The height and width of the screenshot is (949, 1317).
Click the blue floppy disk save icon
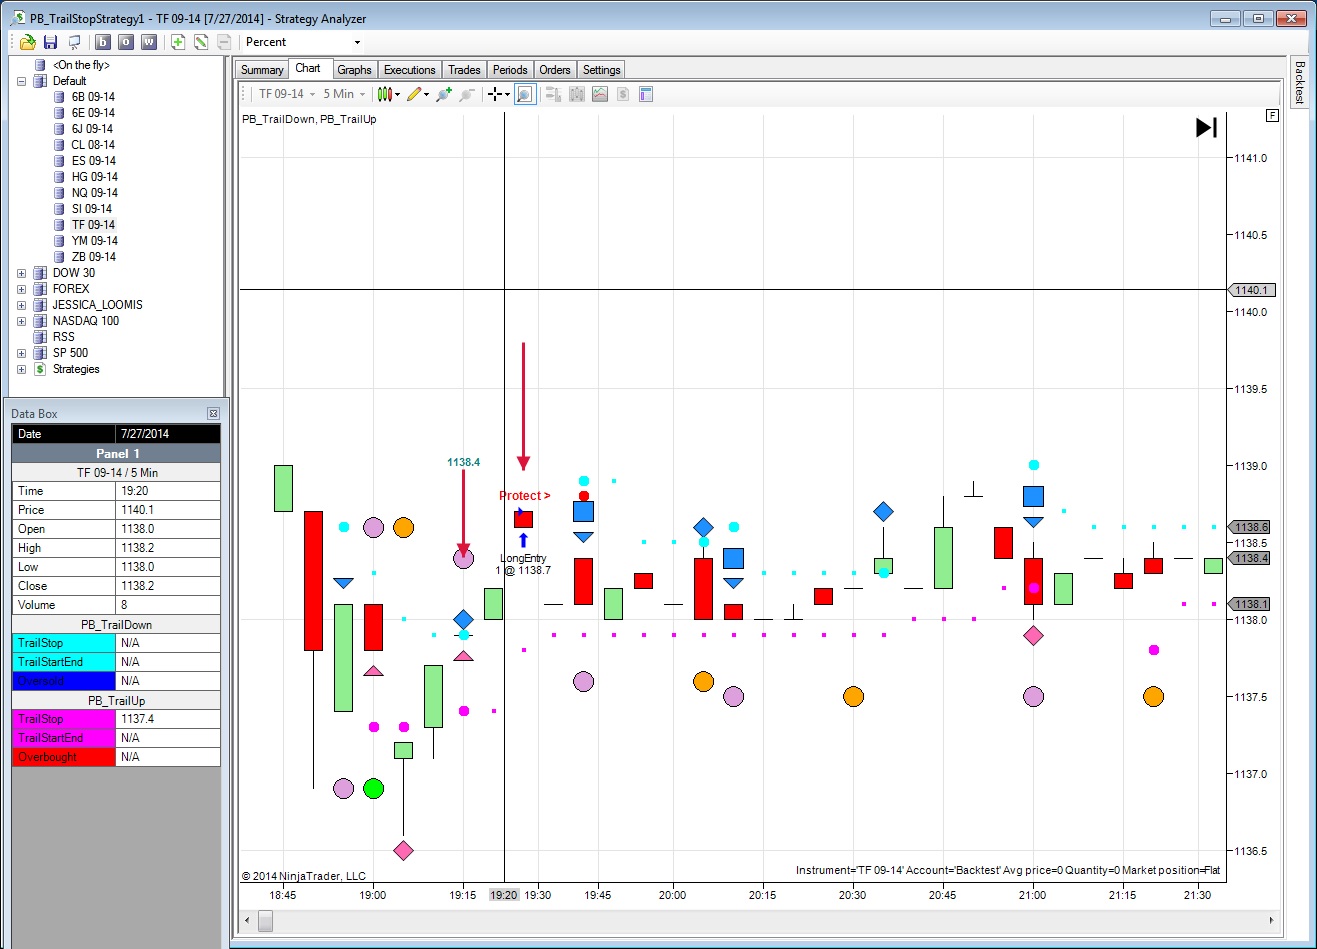pos(50,42)
